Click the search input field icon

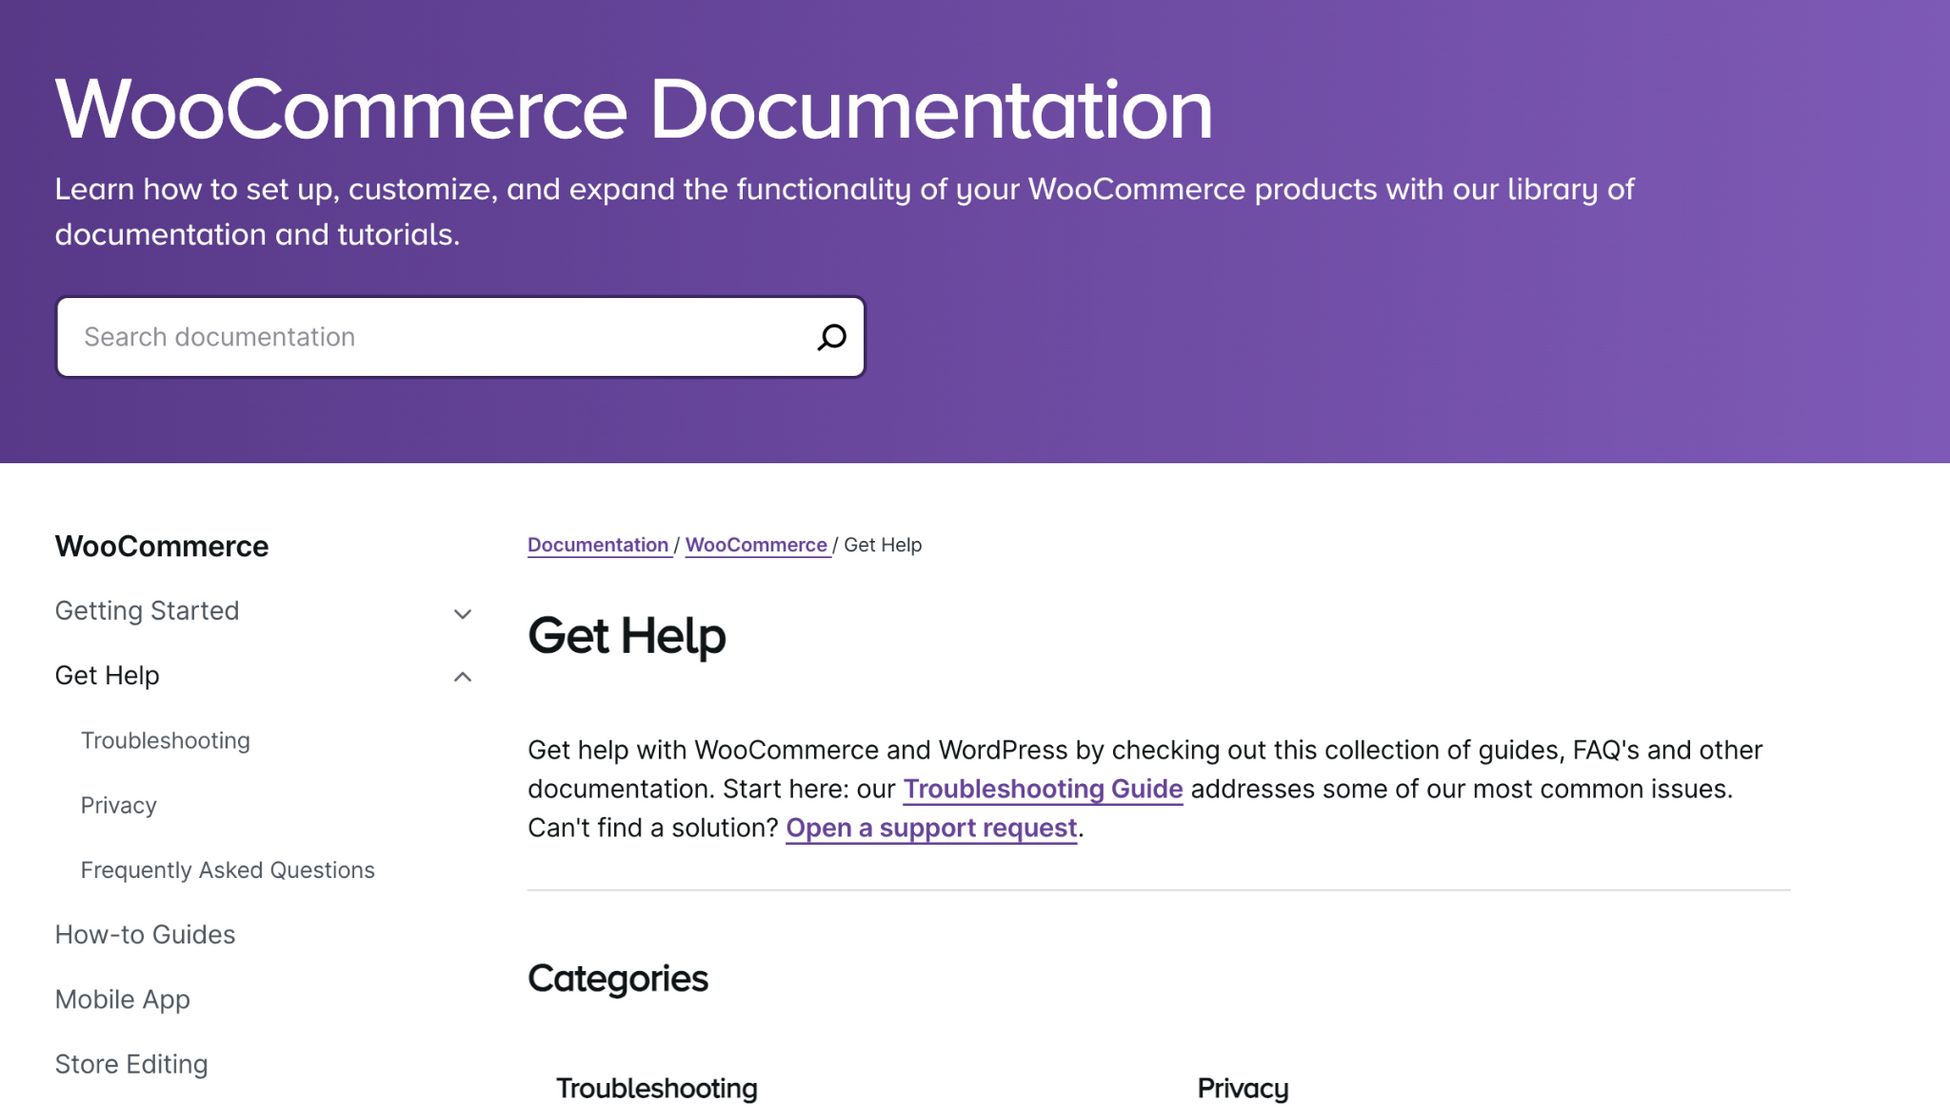click(830, 336)
